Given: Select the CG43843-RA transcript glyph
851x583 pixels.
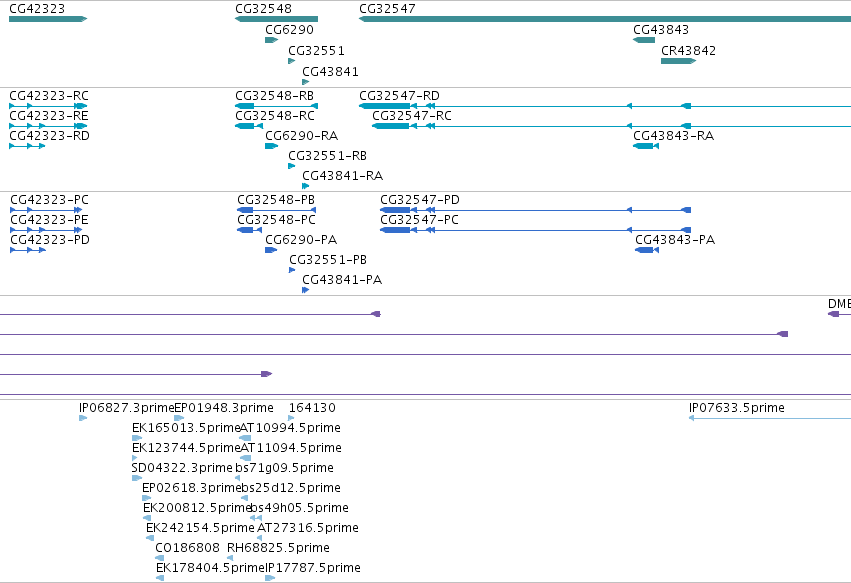Looking at the screenshot, I should (646, 146).
